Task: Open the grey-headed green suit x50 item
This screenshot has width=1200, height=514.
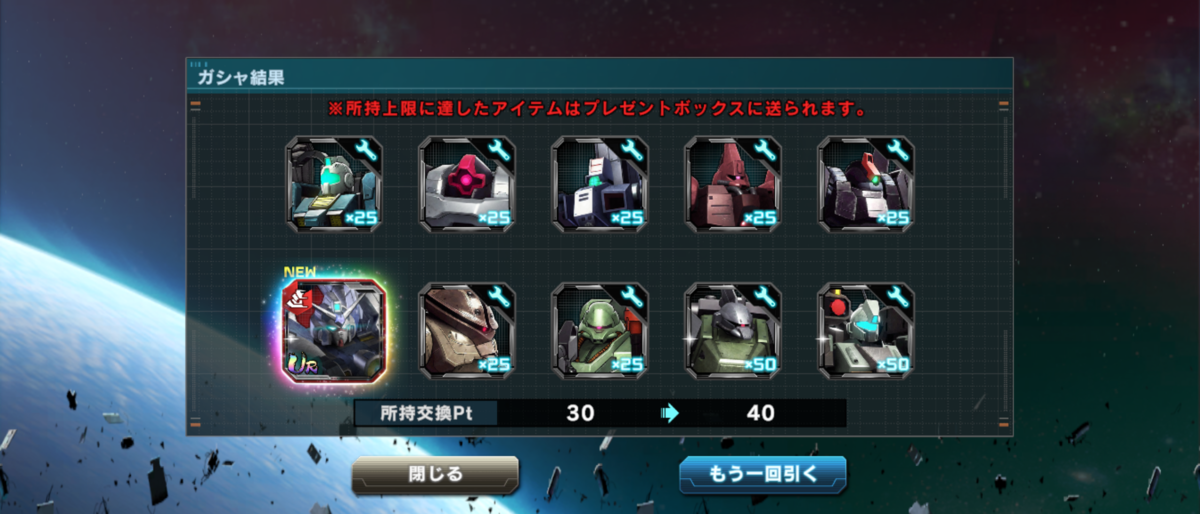Action: tap(733, 331)
